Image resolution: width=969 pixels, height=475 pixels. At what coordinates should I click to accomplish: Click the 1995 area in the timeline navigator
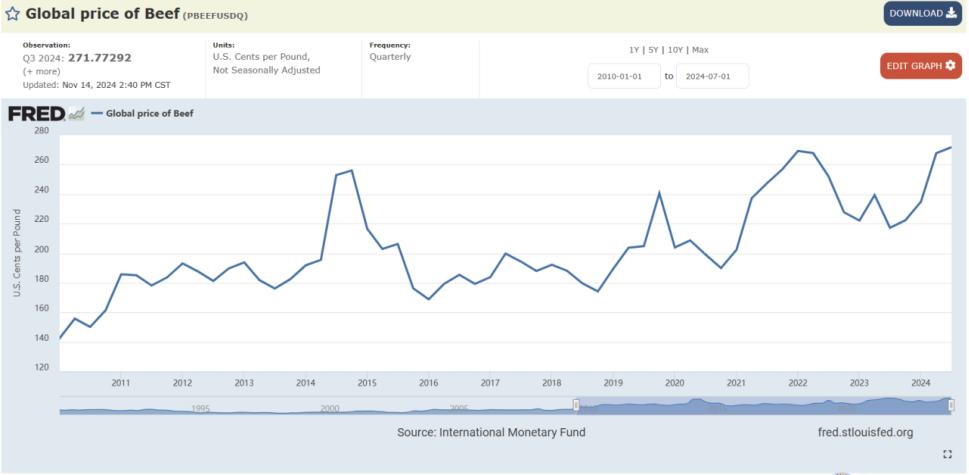(201, 408)
